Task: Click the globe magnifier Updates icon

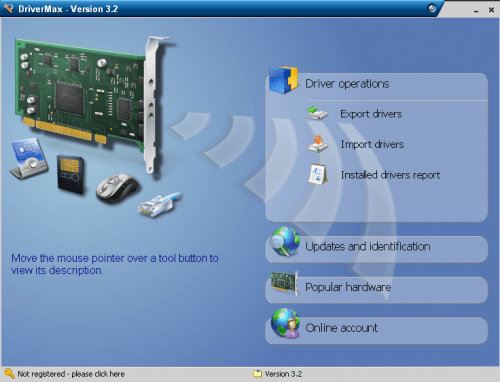Action: click(284, 242)
